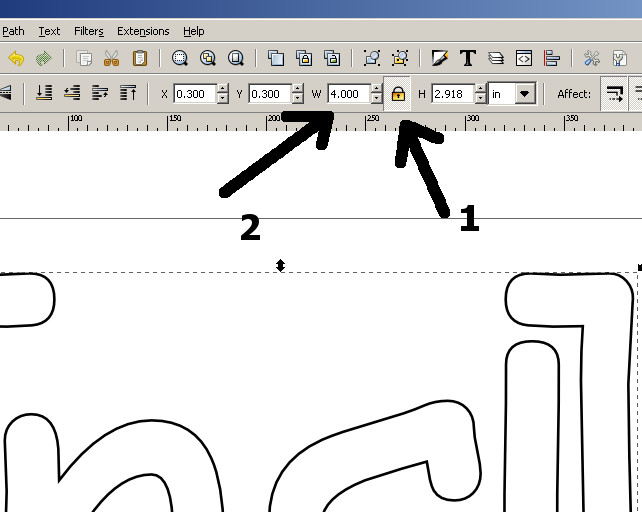Click the Paste clipboard icon

click(x=140, y=59)
